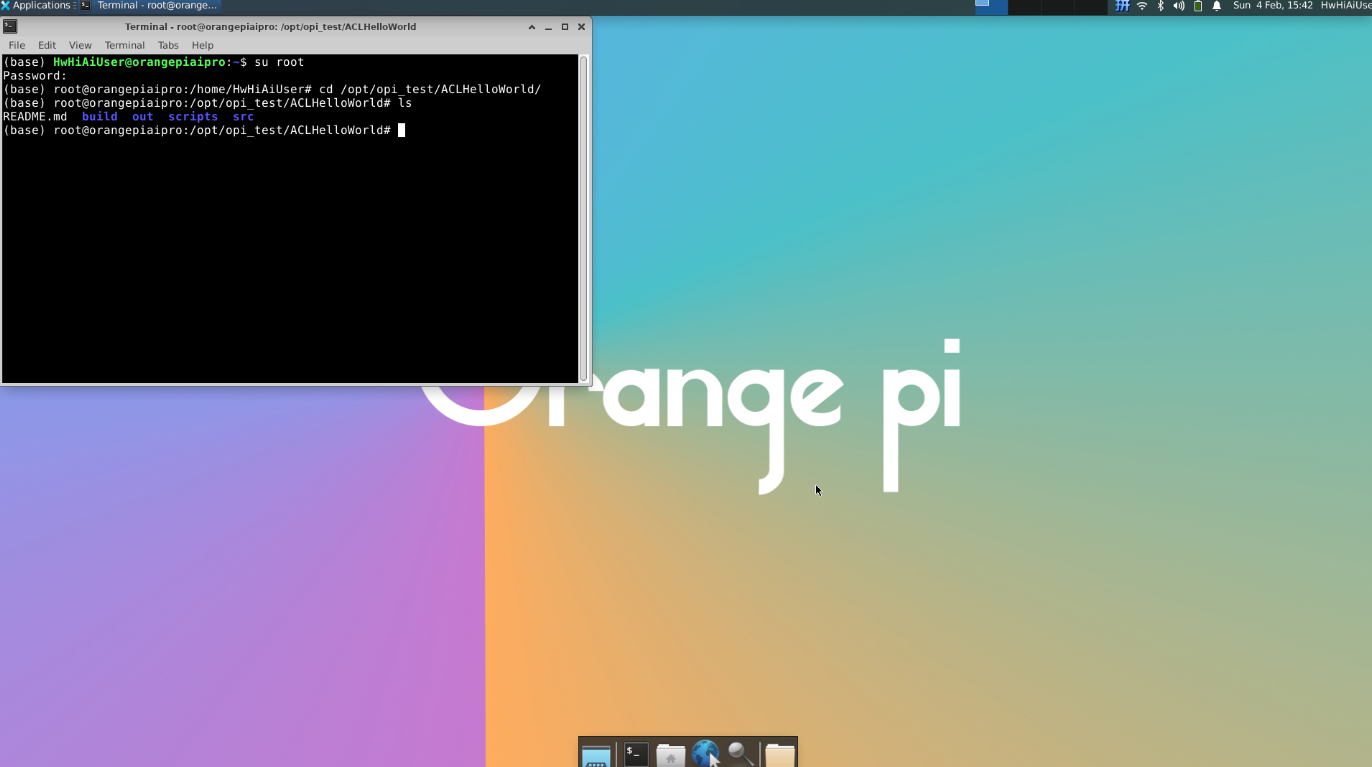Open the Applications menu in the top panel

36,6
